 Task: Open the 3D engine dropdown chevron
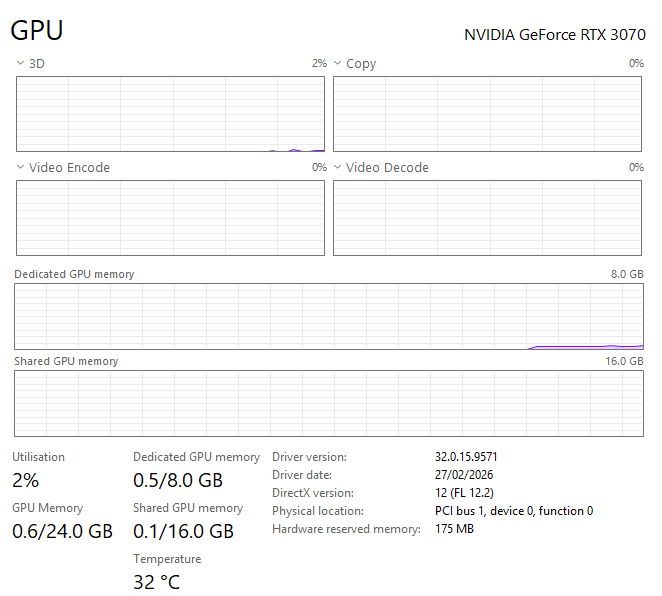[20, 64]
